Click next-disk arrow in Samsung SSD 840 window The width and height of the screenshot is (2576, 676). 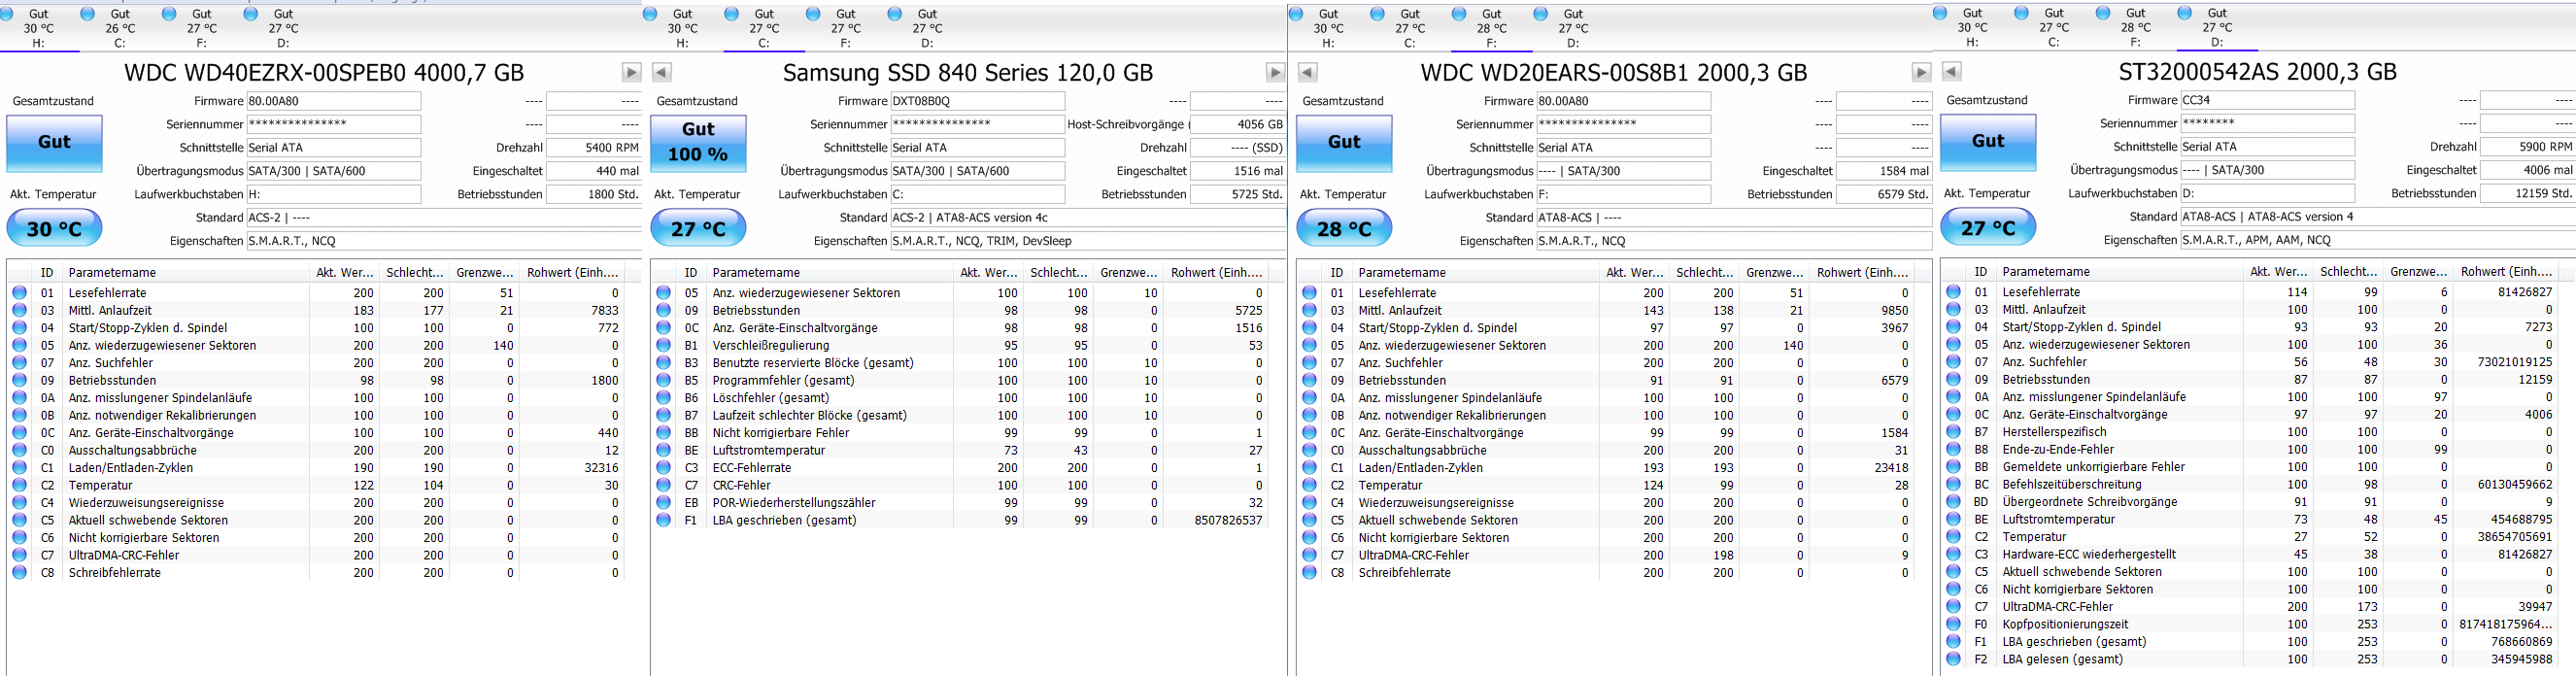click(x=1275, y=72)
